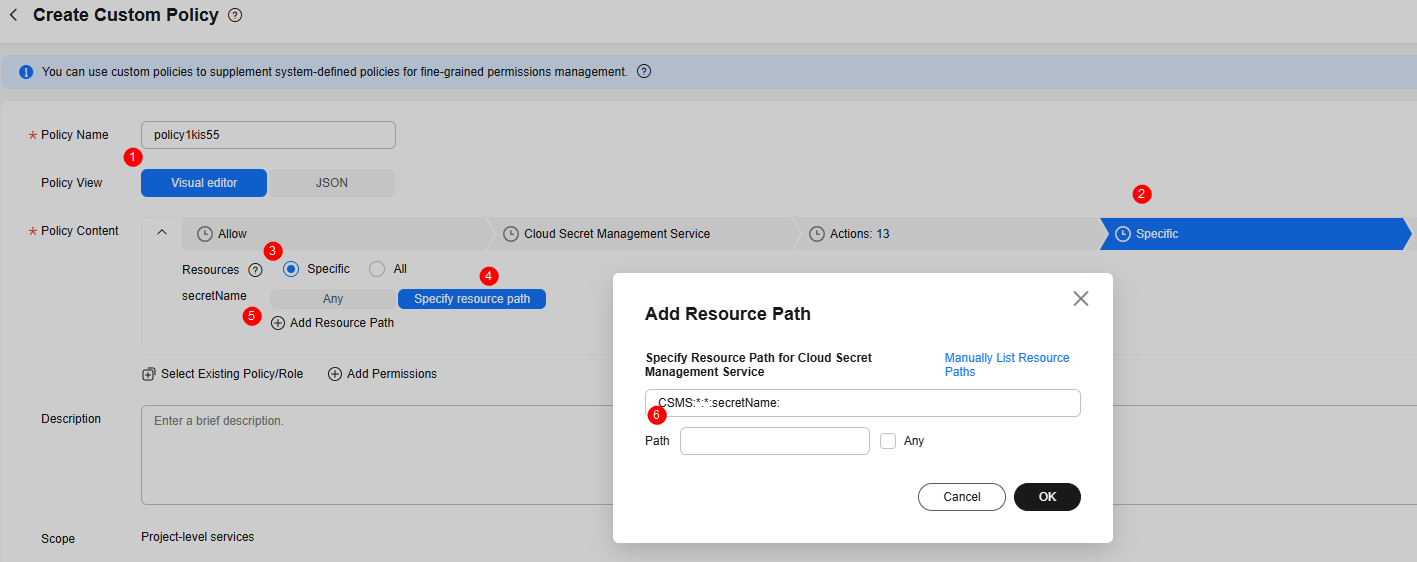1417x562 pixels.
Task: Click the Path input field
Action: 774,441
